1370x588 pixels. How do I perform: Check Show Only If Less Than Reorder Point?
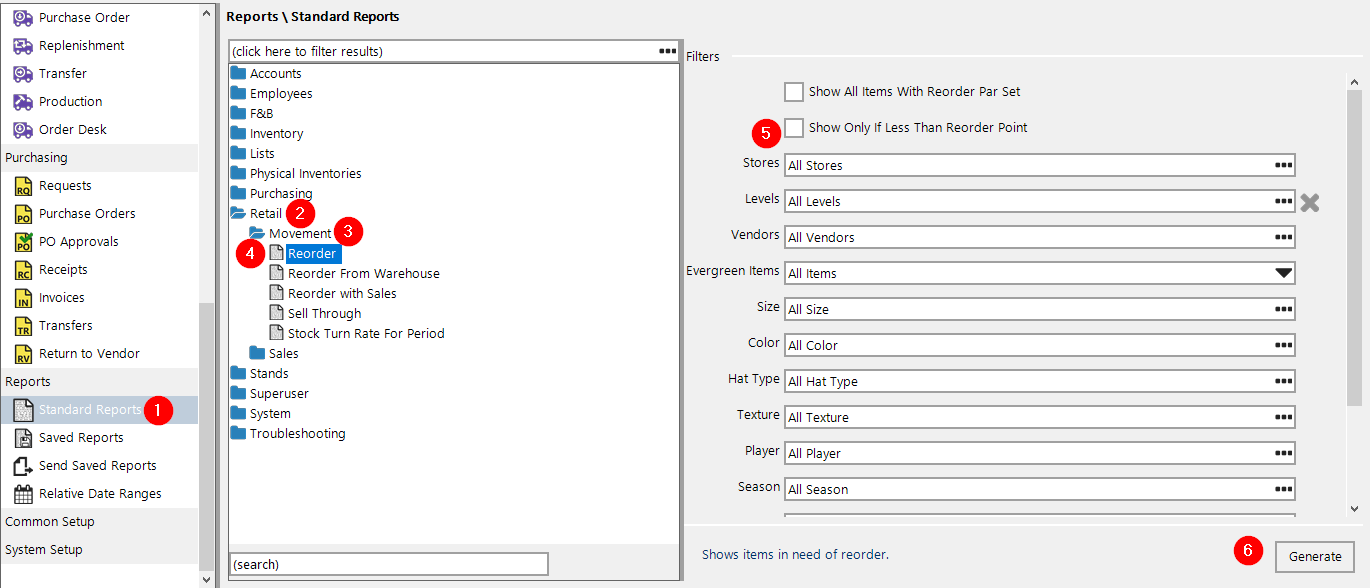794,128
